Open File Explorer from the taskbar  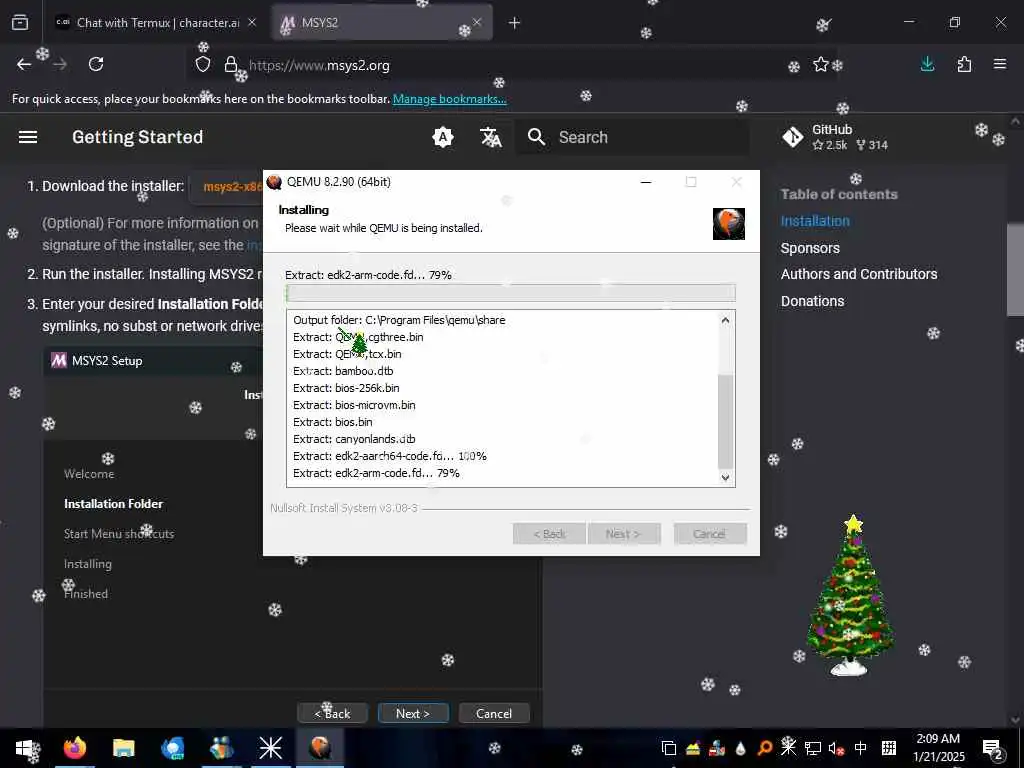(123, 748)
